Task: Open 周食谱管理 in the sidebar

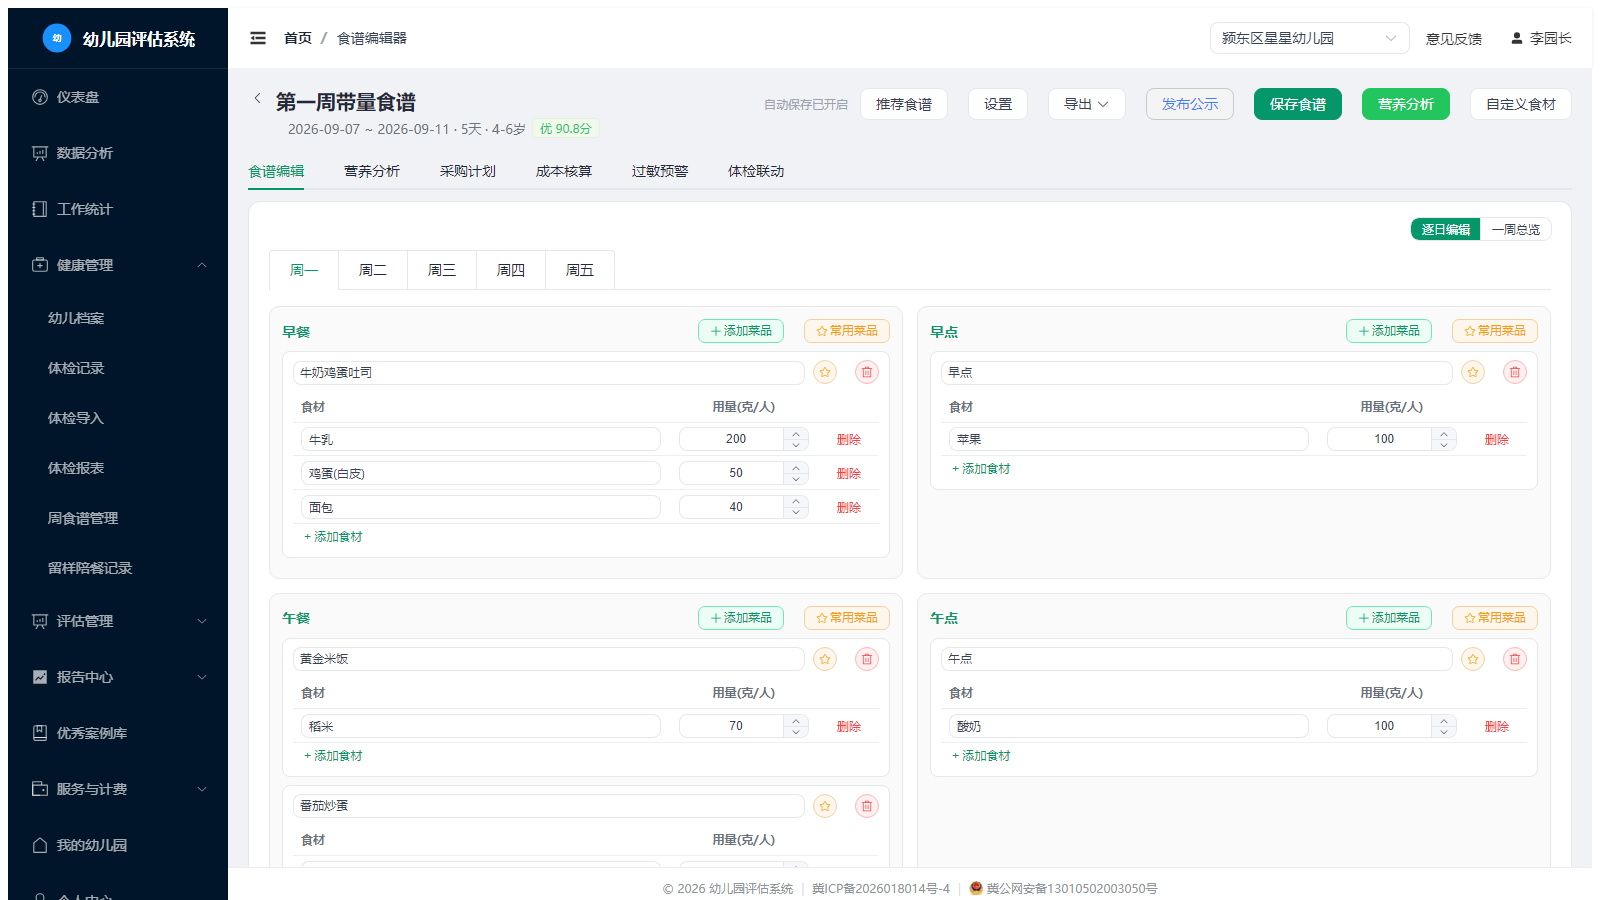Action: (118, 518)
